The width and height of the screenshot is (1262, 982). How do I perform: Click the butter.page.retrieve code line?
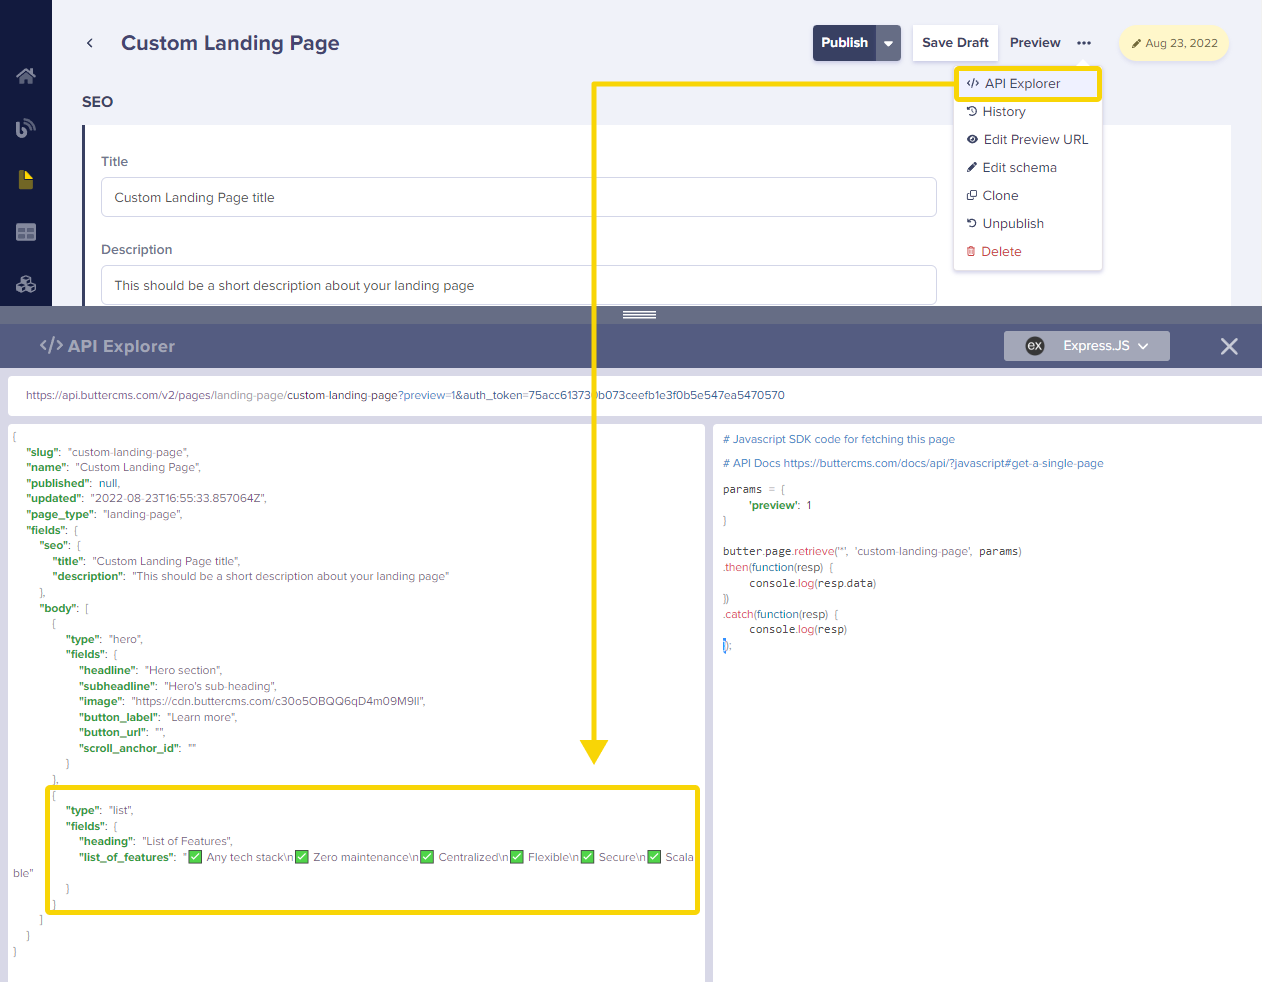pyautogui.click(x=872, y=551)
